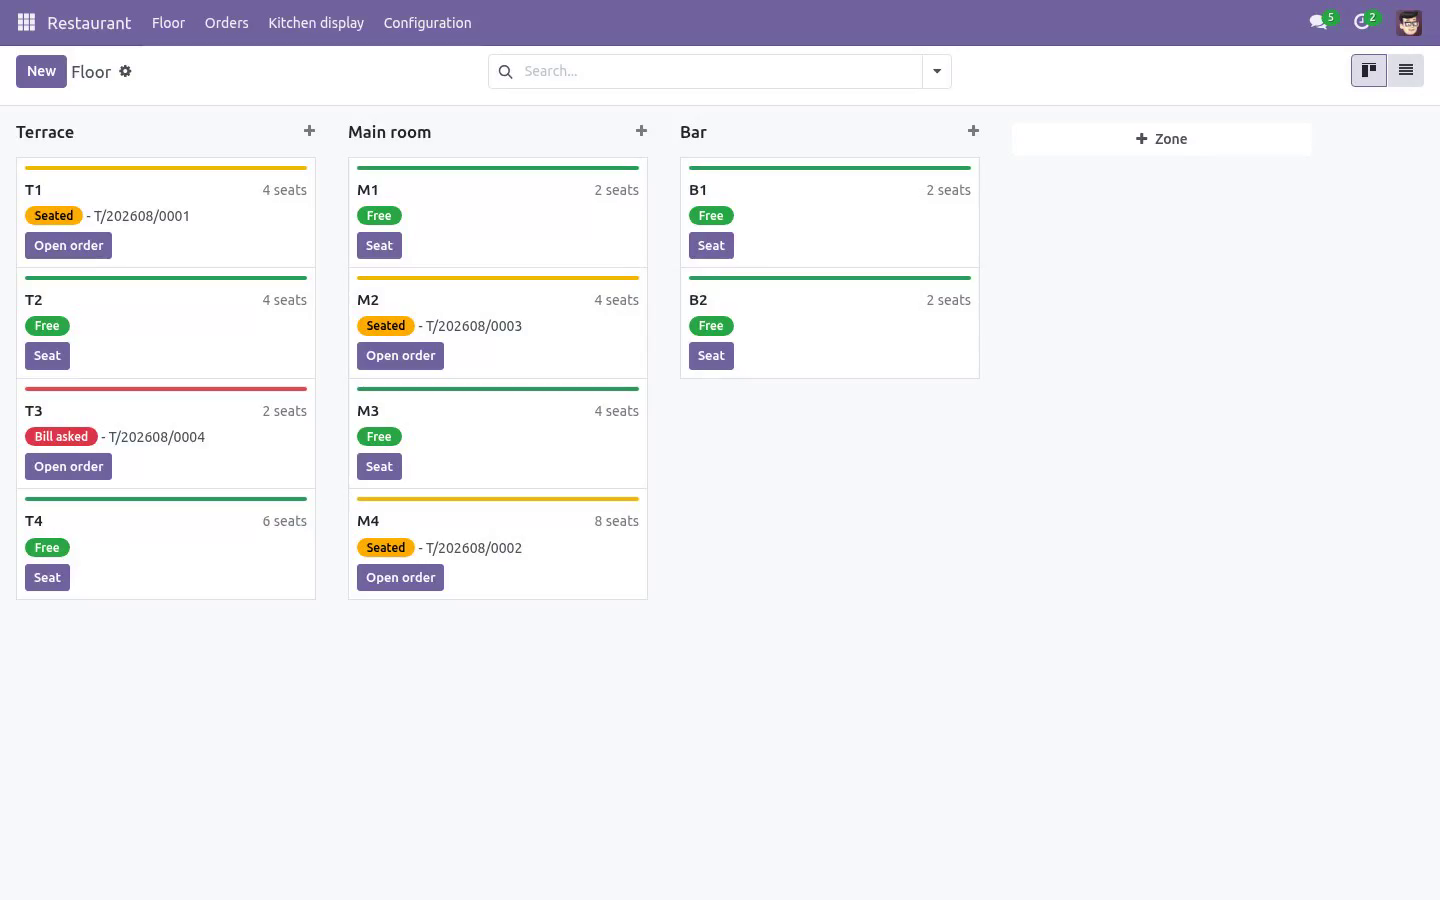Seat guests at table T4

(47, 577)
